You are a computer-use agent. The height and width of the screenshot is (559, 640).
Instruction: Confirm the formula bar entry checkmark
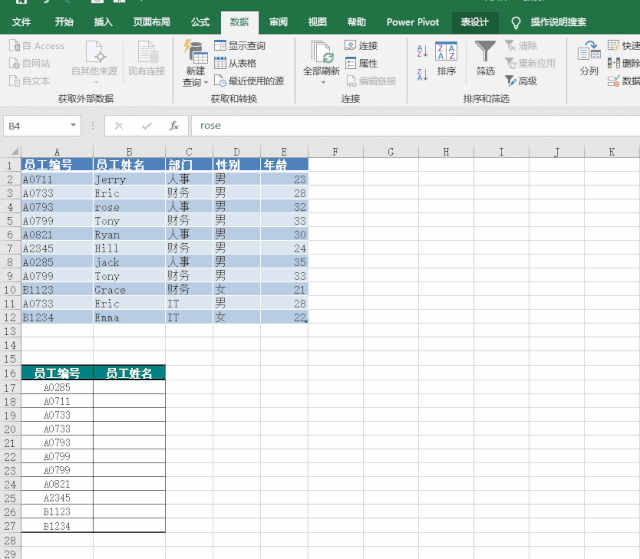click(x=147, y=126)
